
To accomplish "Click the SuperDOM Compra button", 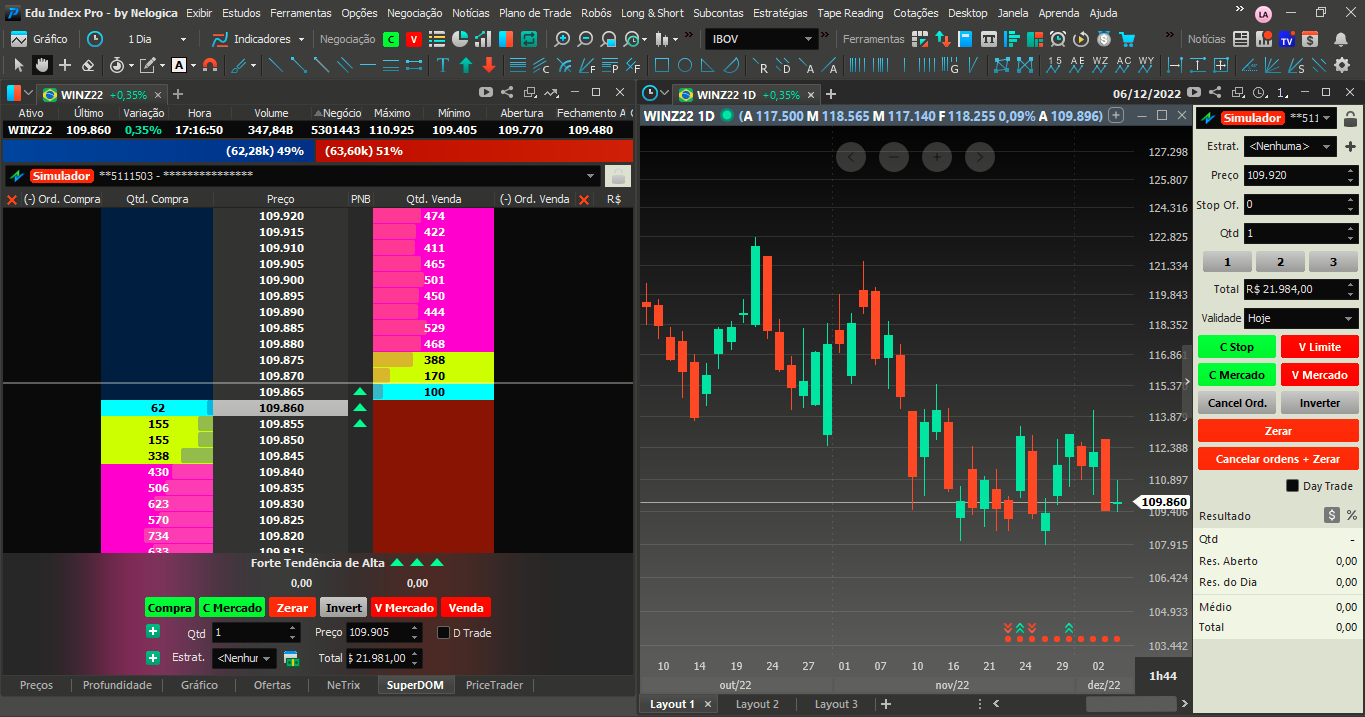I will pos(169,608).
